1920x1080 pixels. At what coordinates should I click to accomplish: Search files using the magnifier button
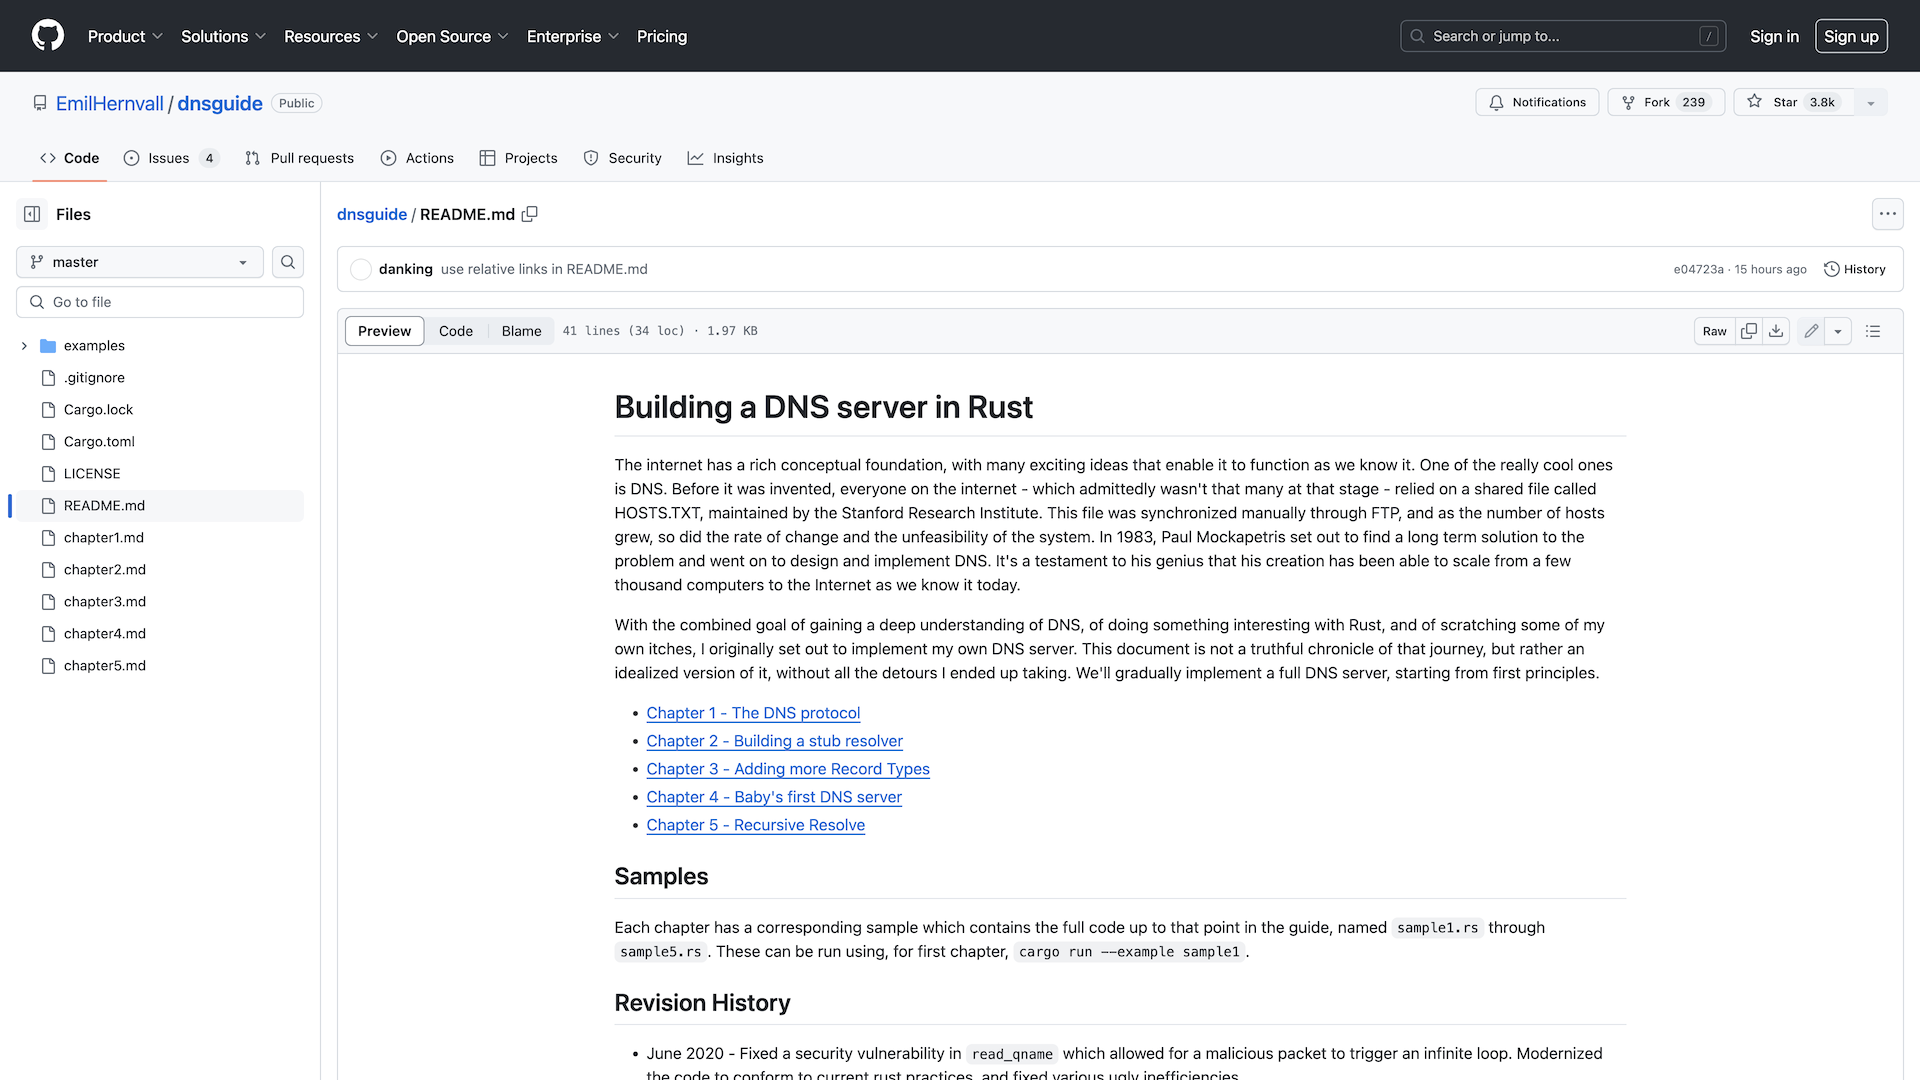[288, 262]
